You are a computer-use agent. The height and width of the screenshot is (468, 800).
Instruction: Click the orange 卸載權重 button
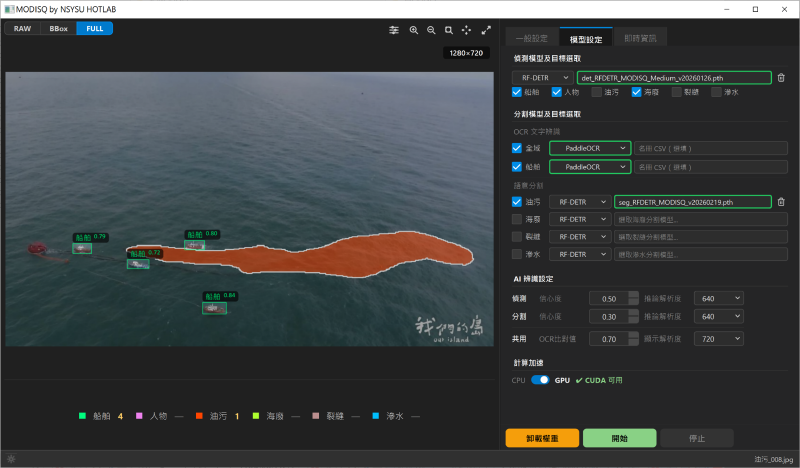tap(542, 438)
